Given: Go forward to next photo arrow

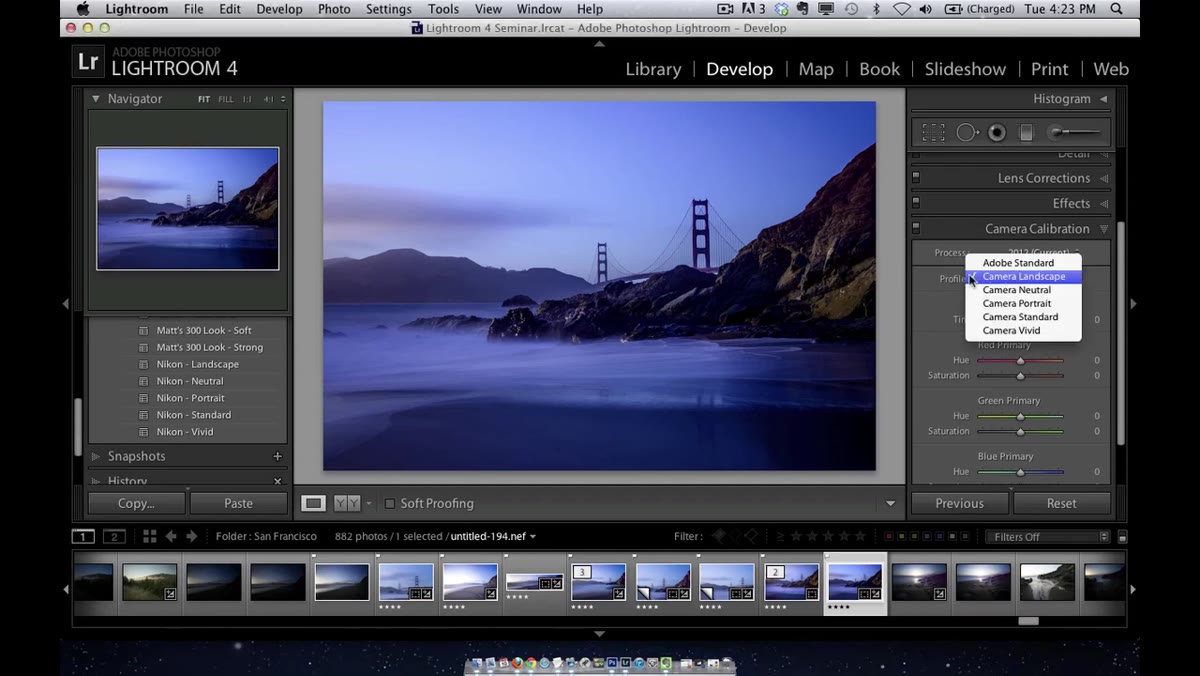Looking at the screenshot, I should (192, 536).
